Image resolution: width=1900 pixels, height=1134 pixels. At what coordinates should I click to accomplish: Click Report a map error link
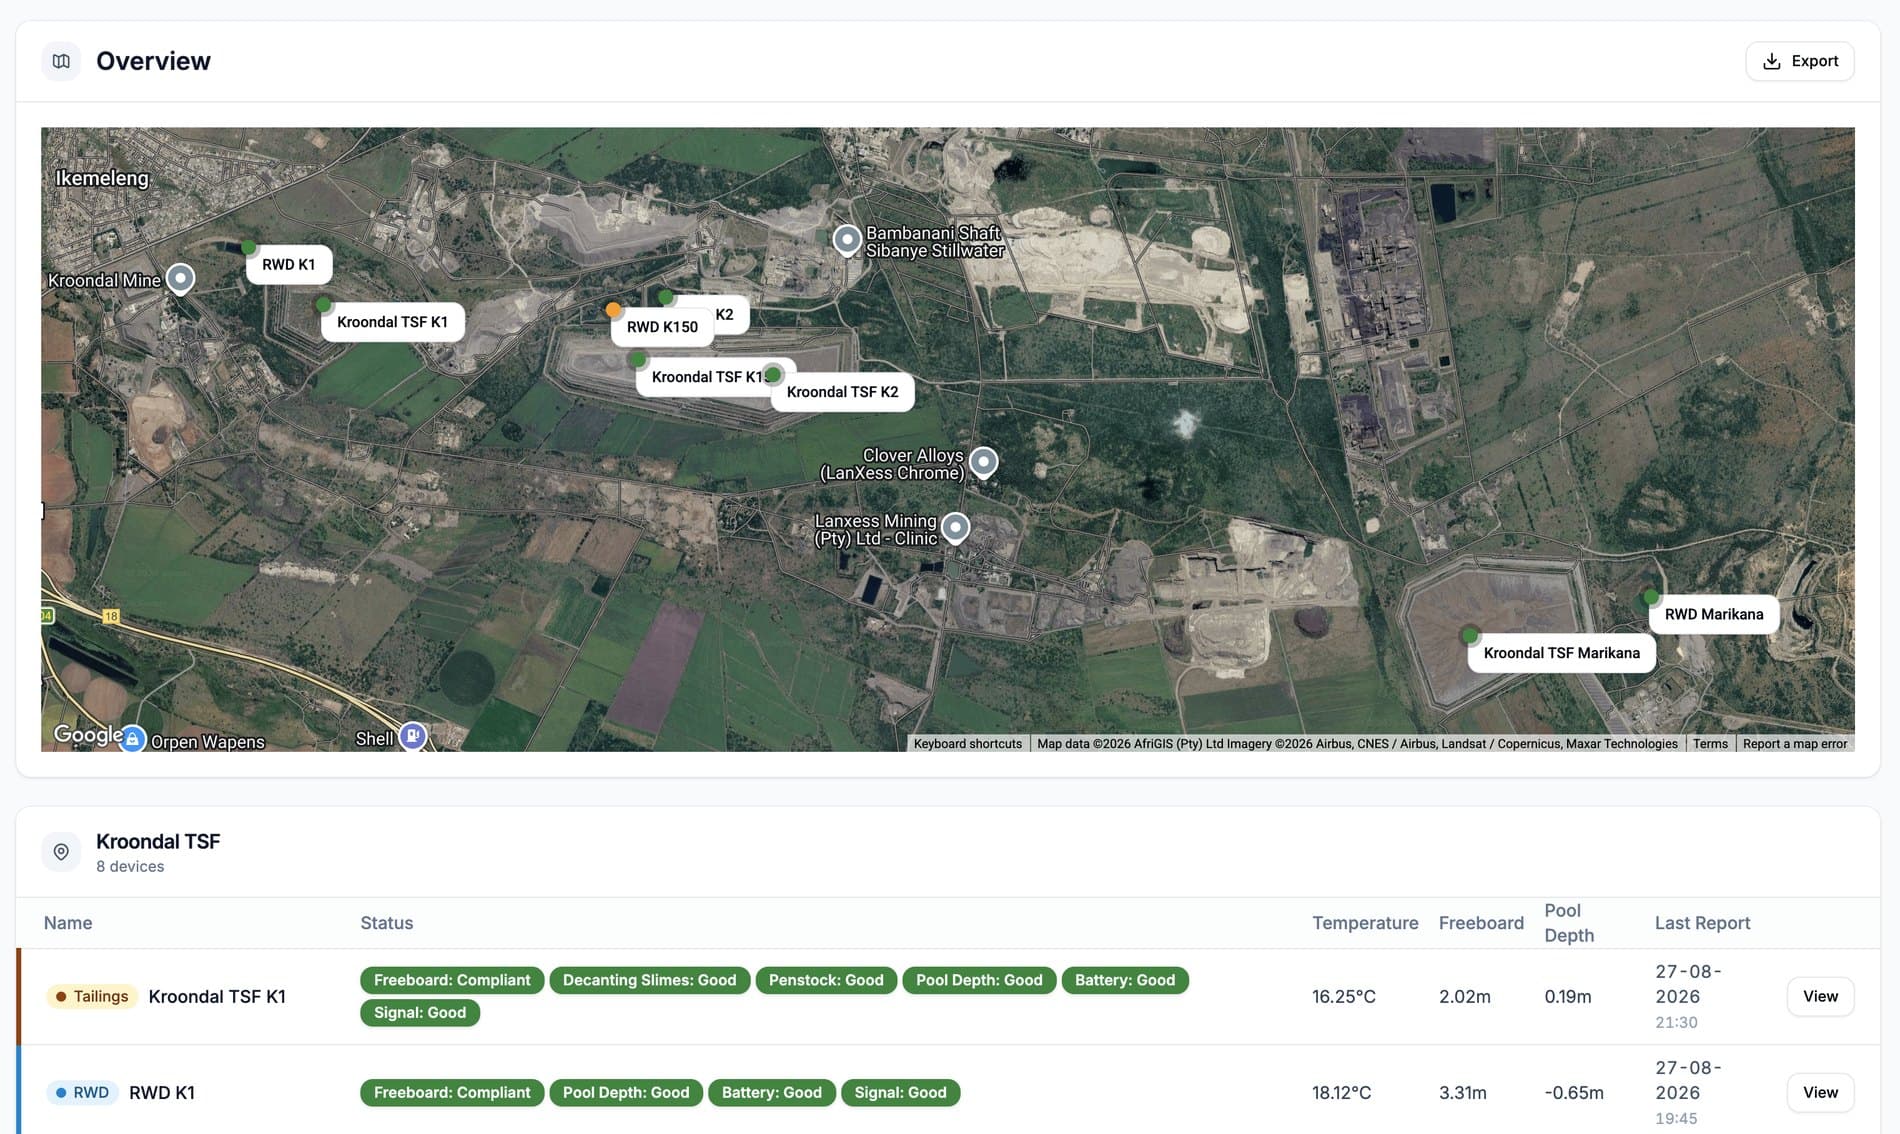(1794, 744)
